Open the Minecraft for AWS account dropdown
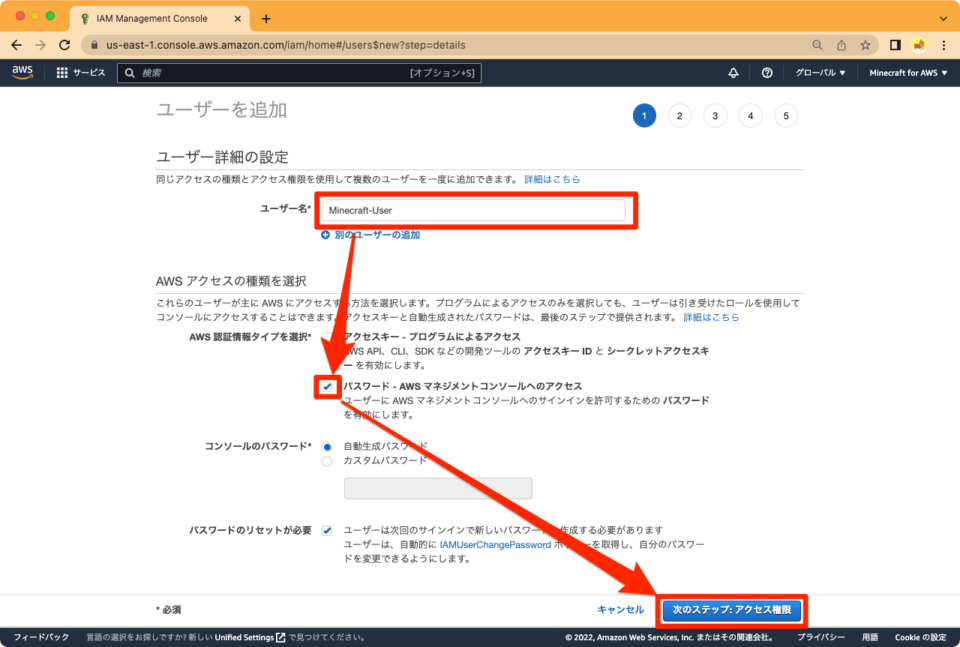This screenshot has width=960, height=647. point(906,72)
